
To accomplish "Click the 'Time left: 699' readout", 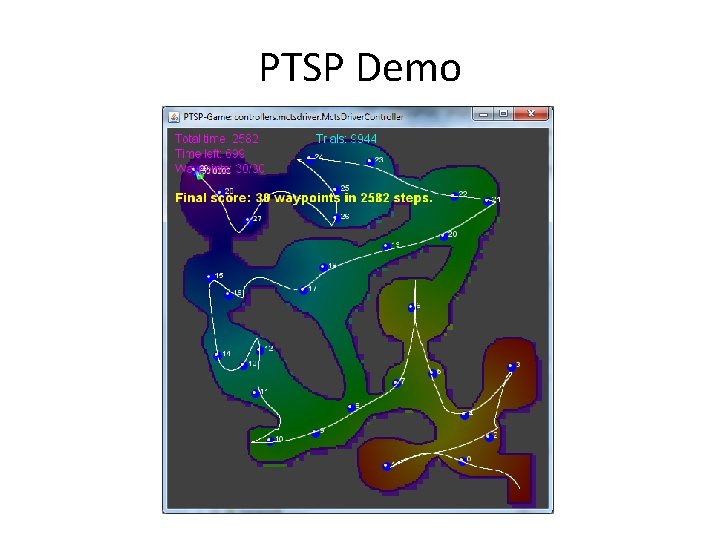I will point(210,153).
